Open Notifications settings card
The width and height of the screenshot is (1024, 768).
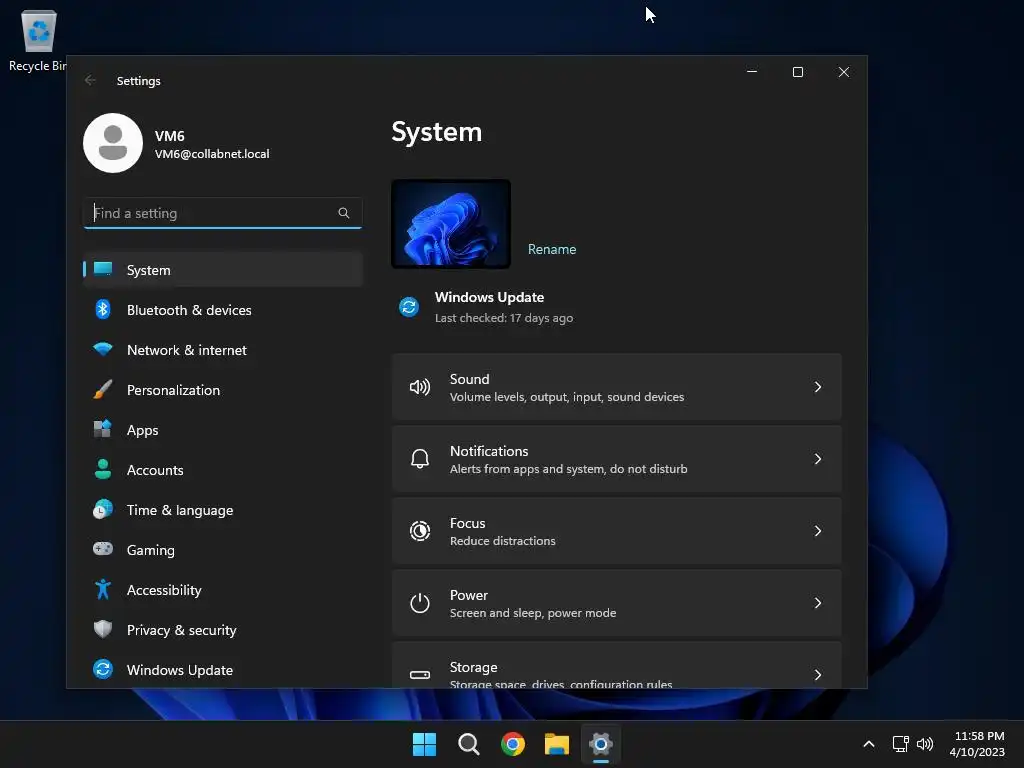(616, 459)
